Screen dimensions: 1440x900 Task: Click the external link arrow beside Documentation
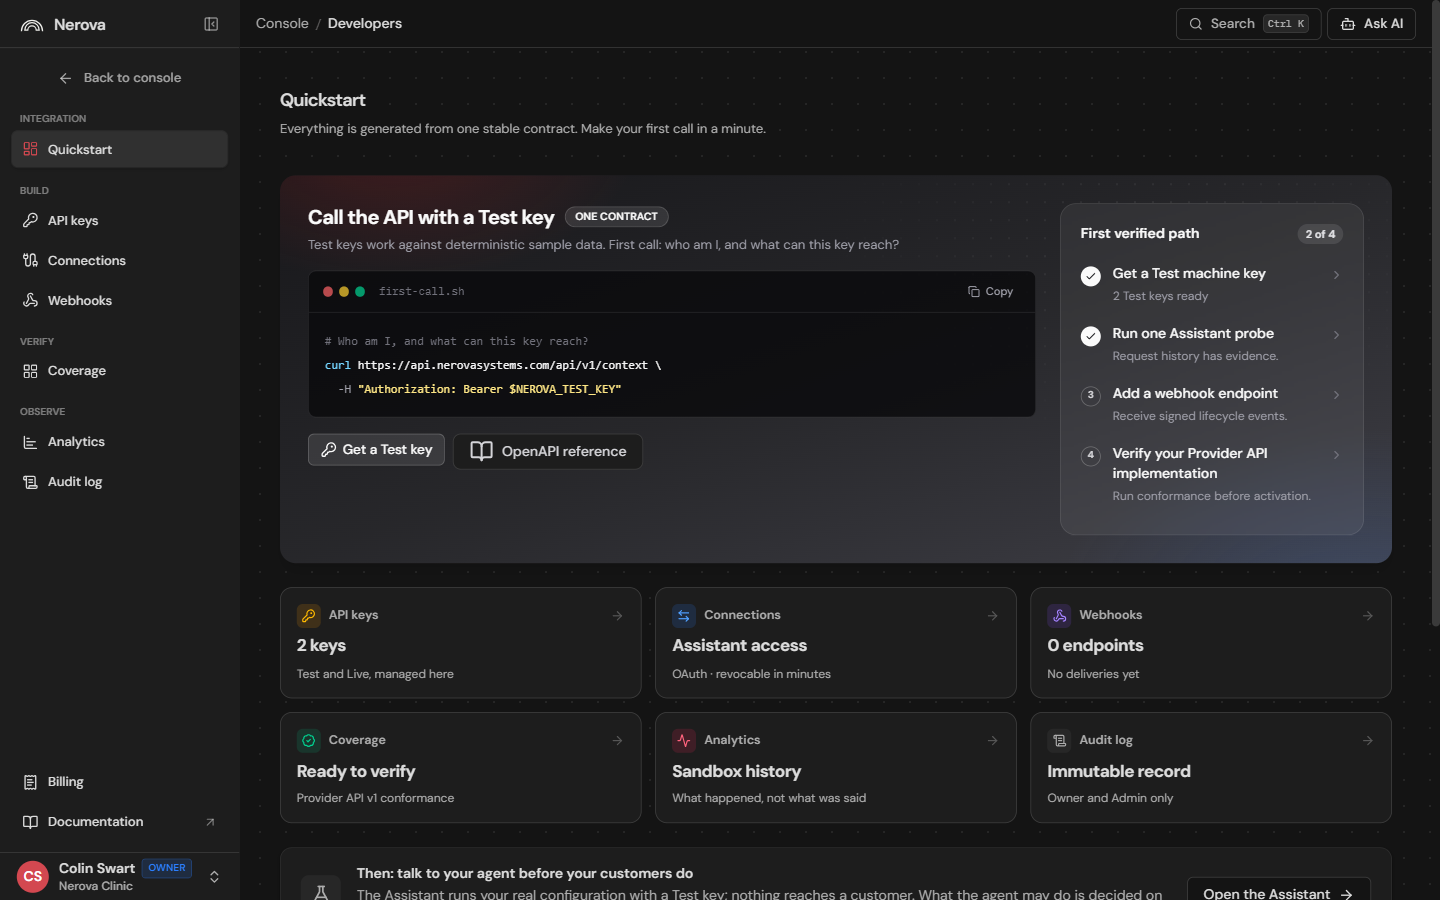point(210,822)
